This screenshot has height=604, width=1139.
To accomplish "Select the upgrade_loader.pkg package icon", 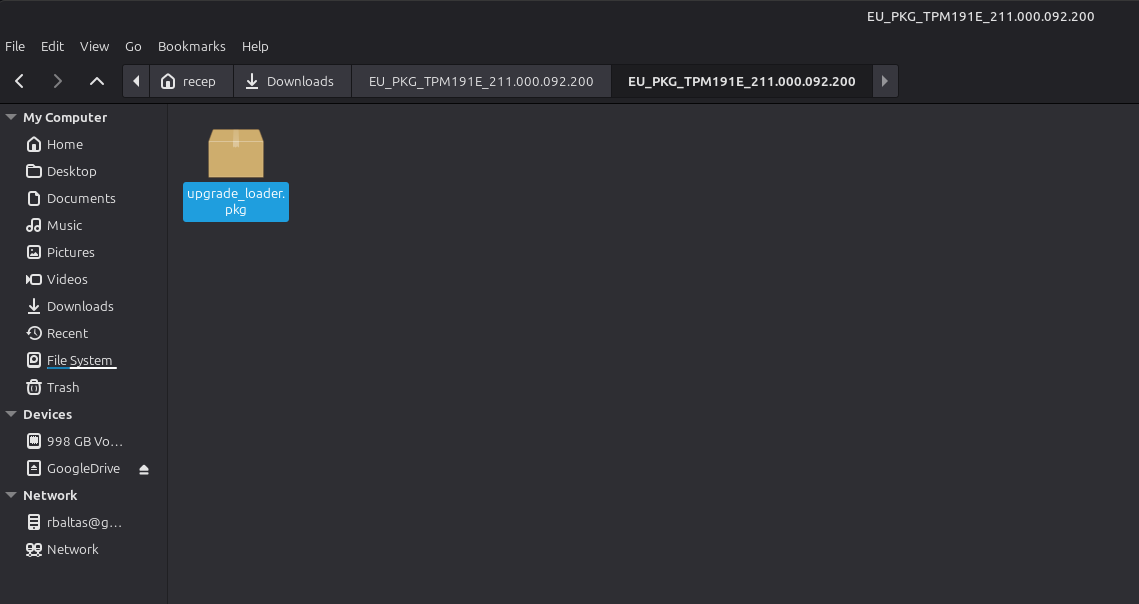I will 235,153.
